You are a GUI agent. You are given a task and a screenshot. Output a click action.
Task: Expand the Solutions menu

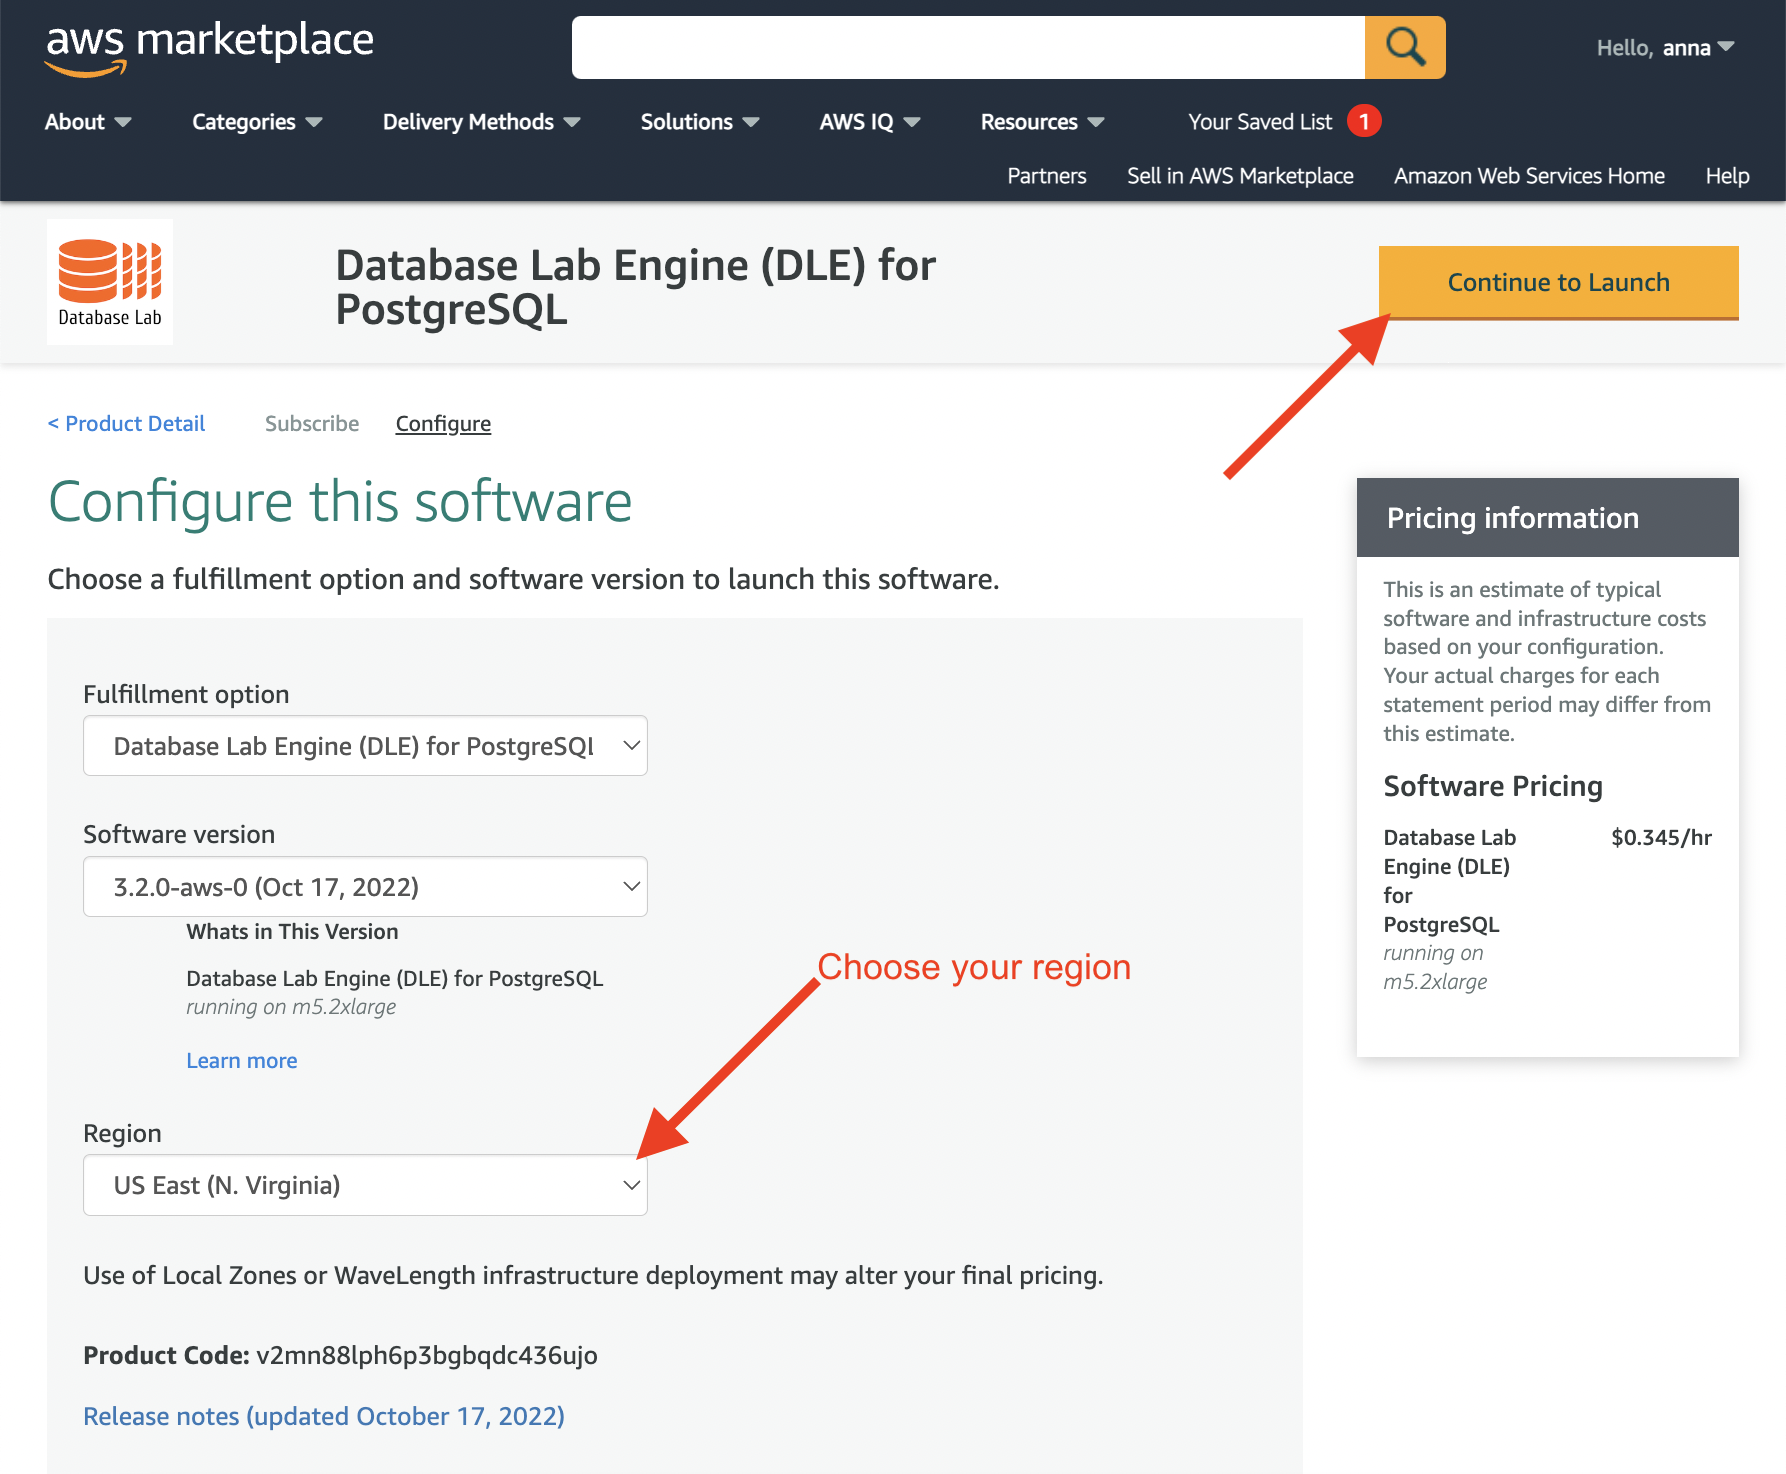tap(700, 122)
